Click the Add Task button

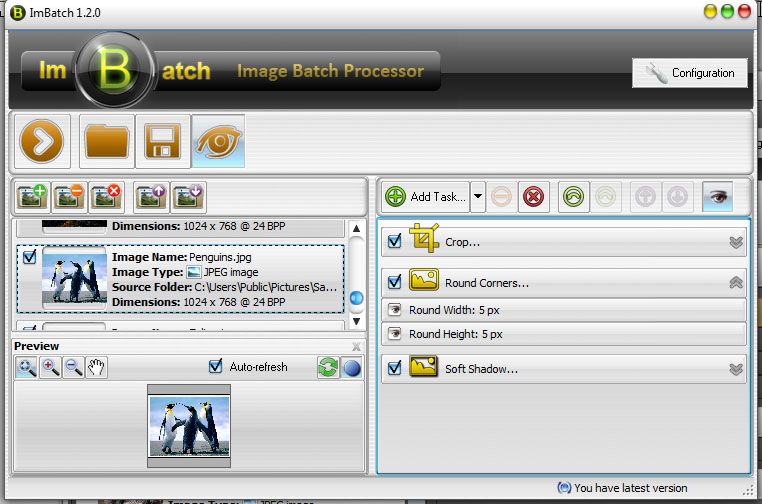click(426, 197)
